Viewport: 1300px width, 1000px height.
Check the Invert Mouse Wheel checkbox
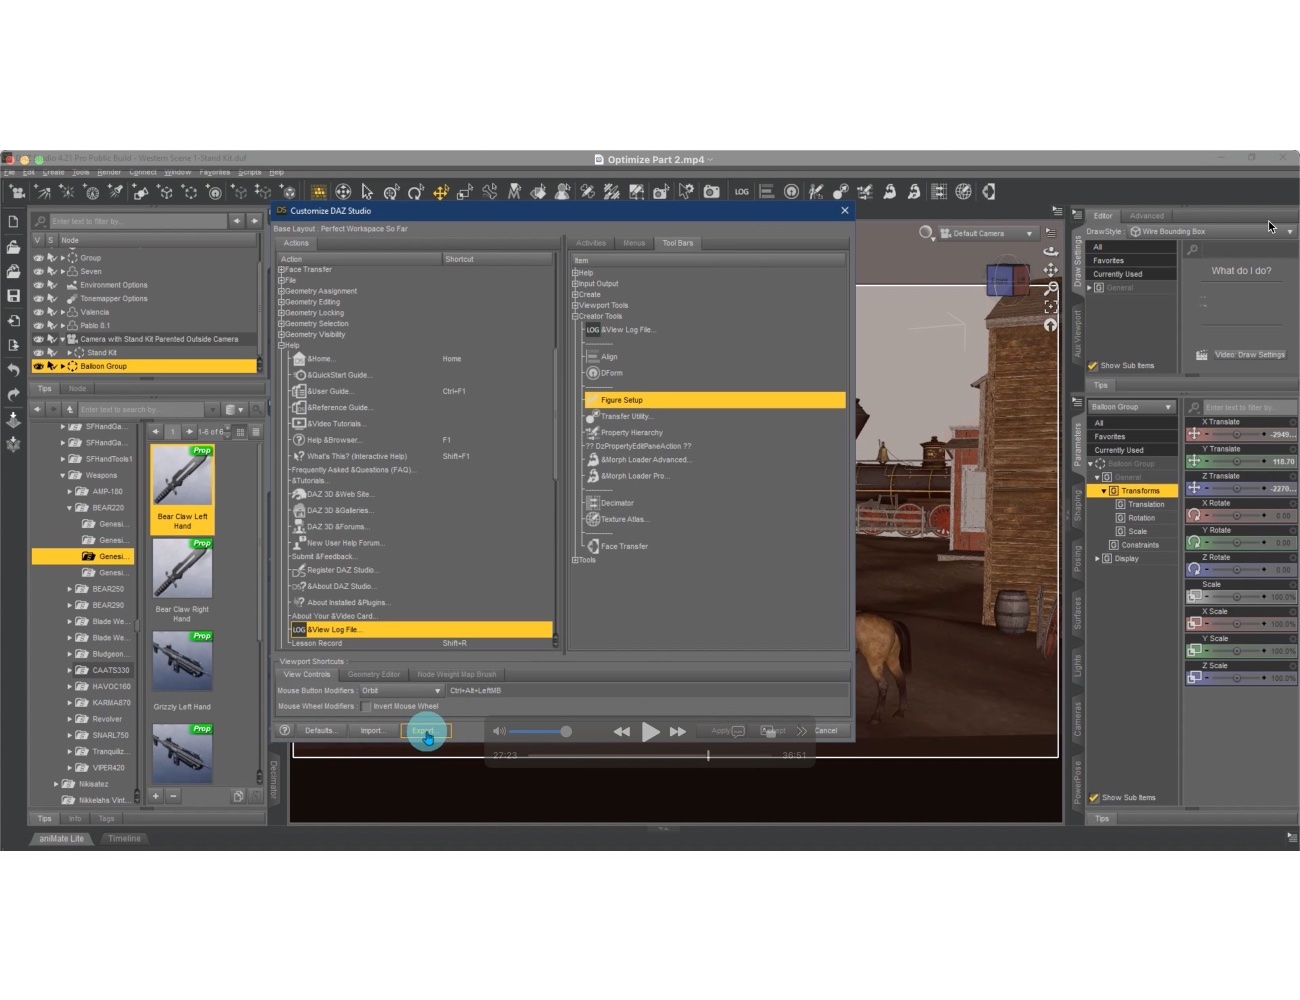pyautogui.click(x=366, y=707)
